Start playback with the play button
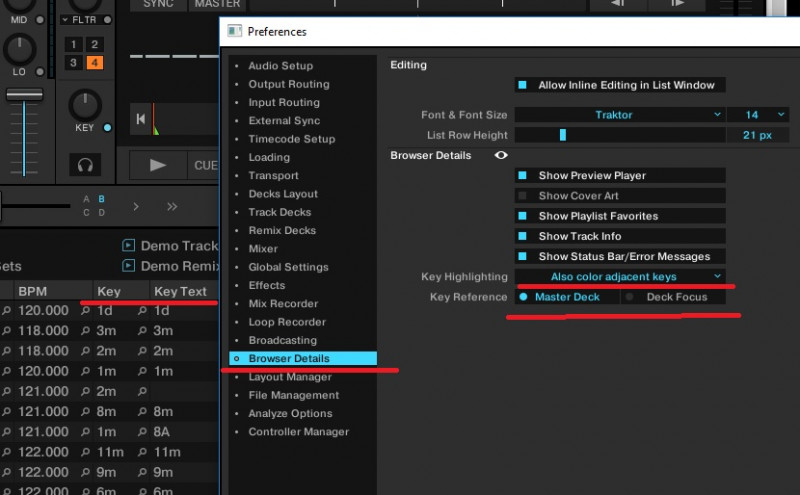This screenshot has width=800, height=495. point(158,165)
